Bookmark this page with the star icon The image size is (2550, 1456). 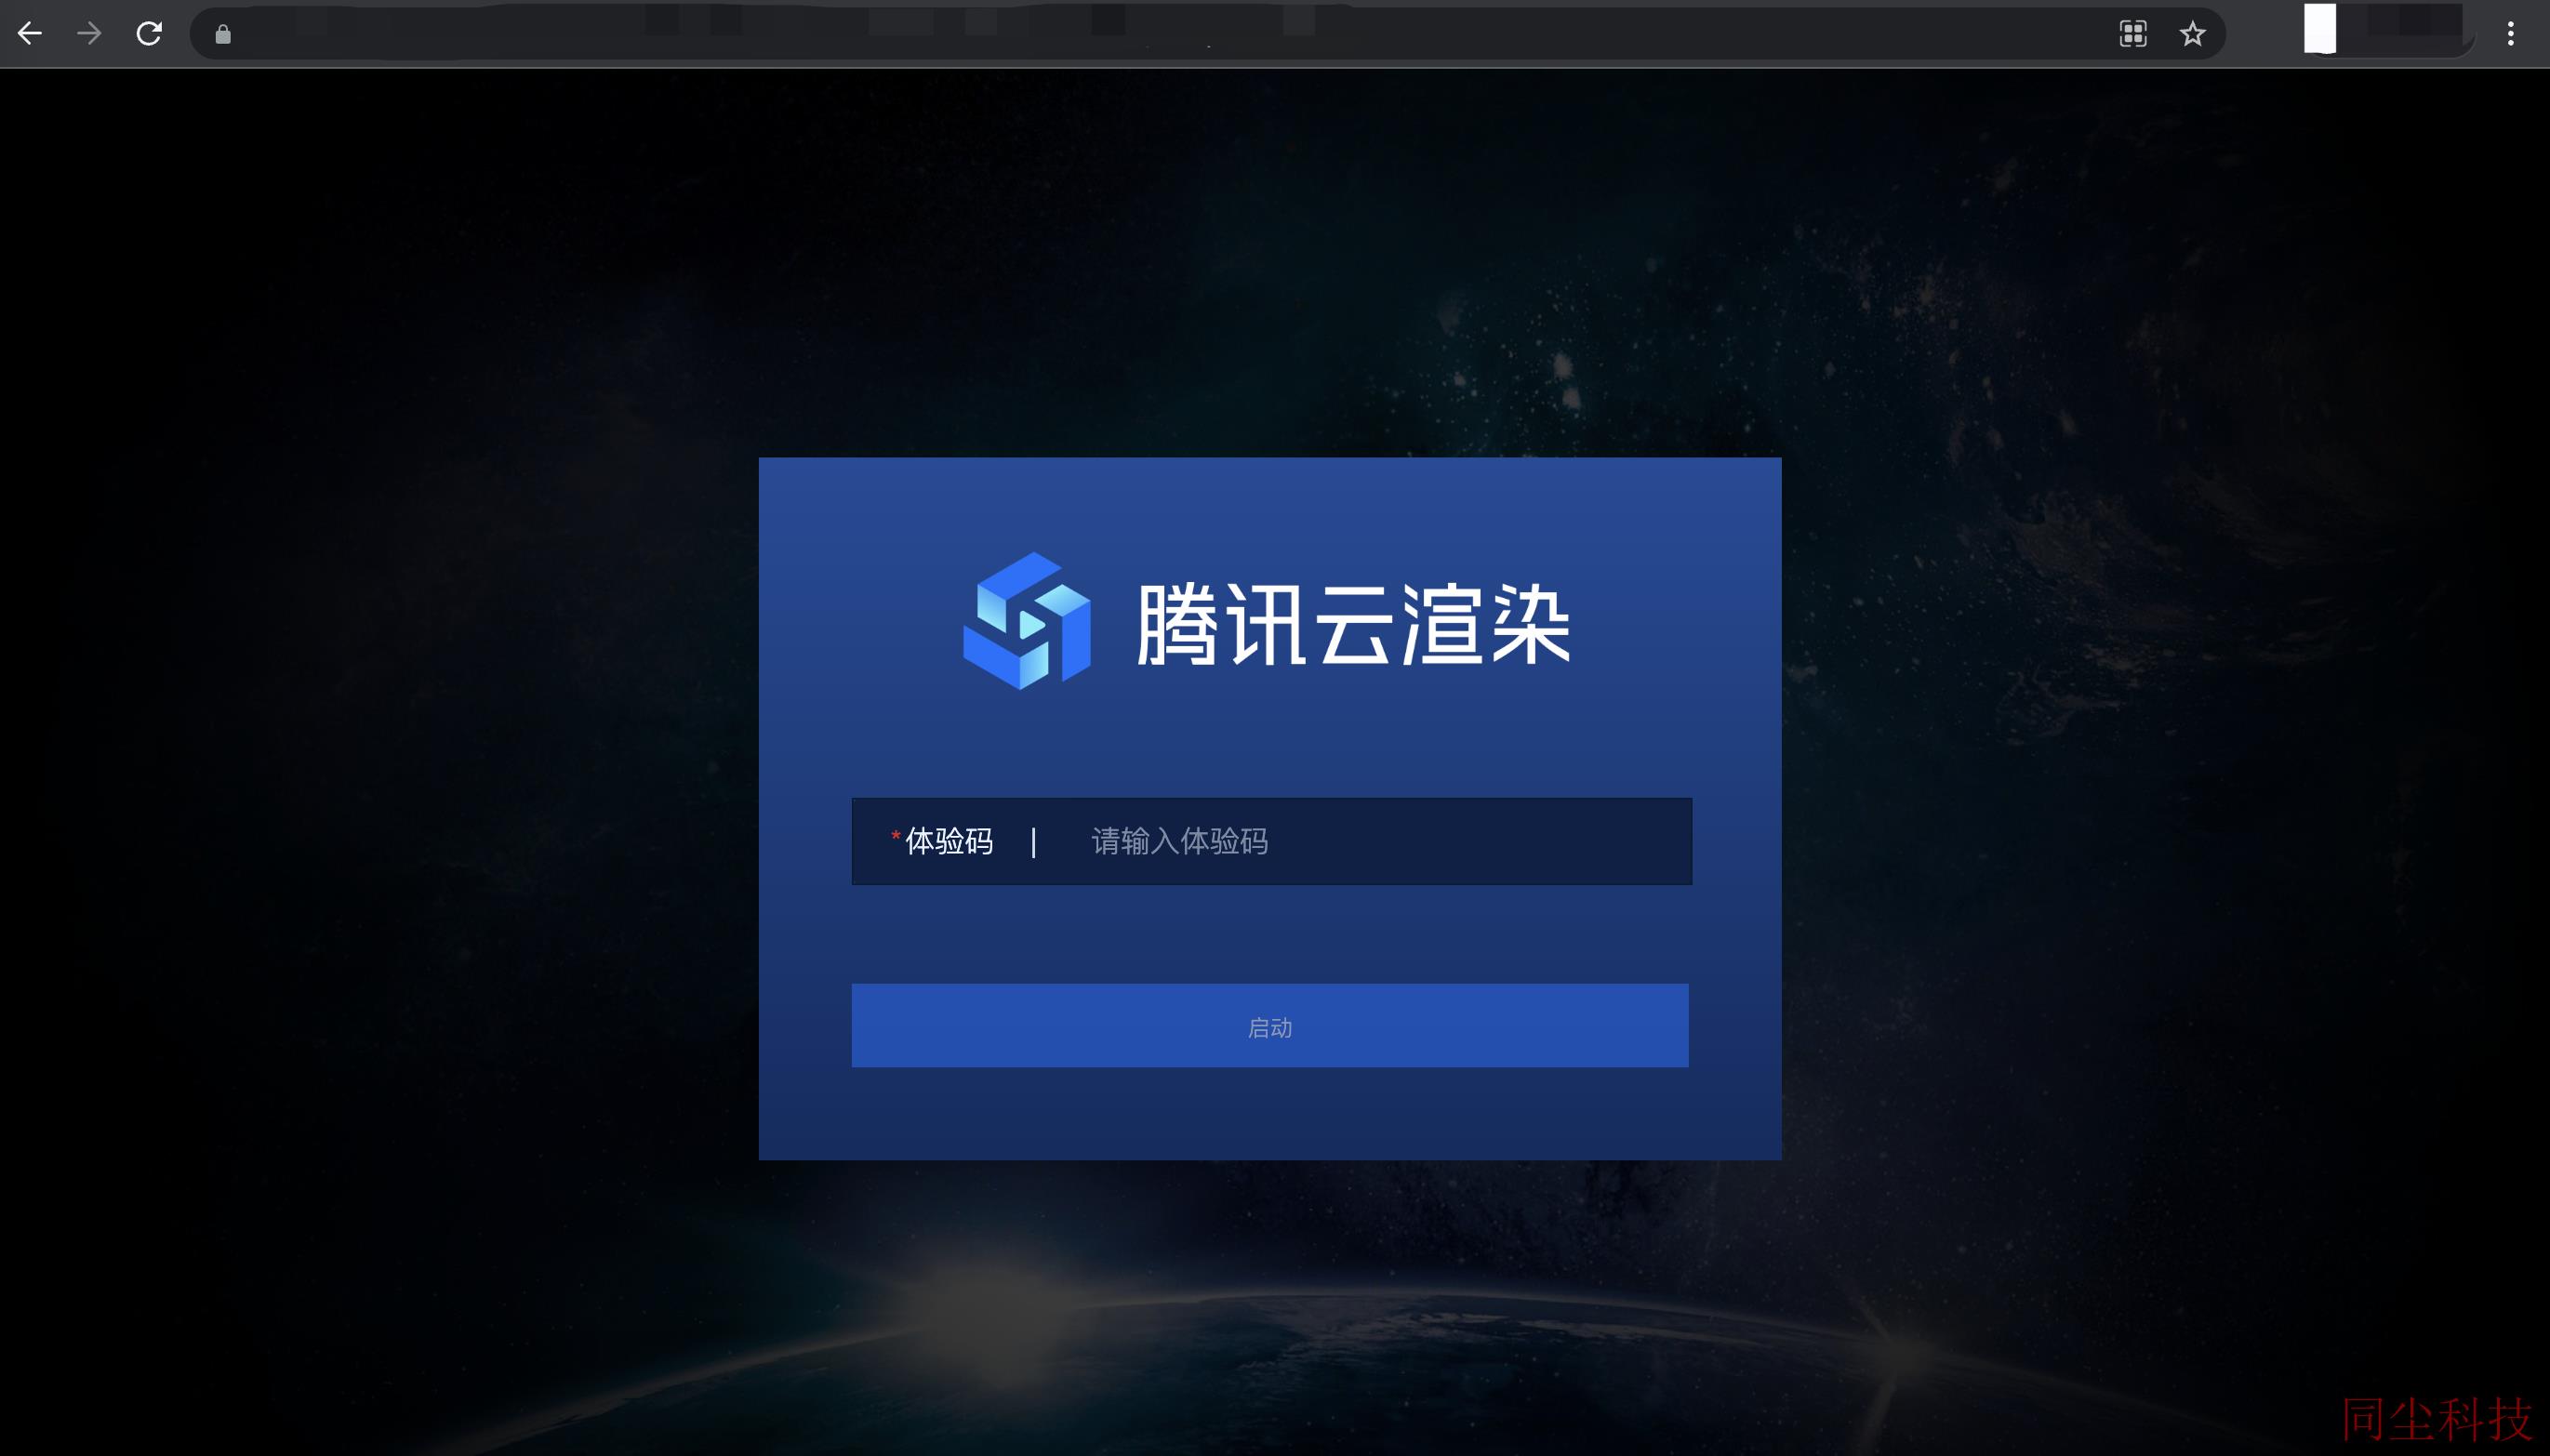pos(2192,34)
